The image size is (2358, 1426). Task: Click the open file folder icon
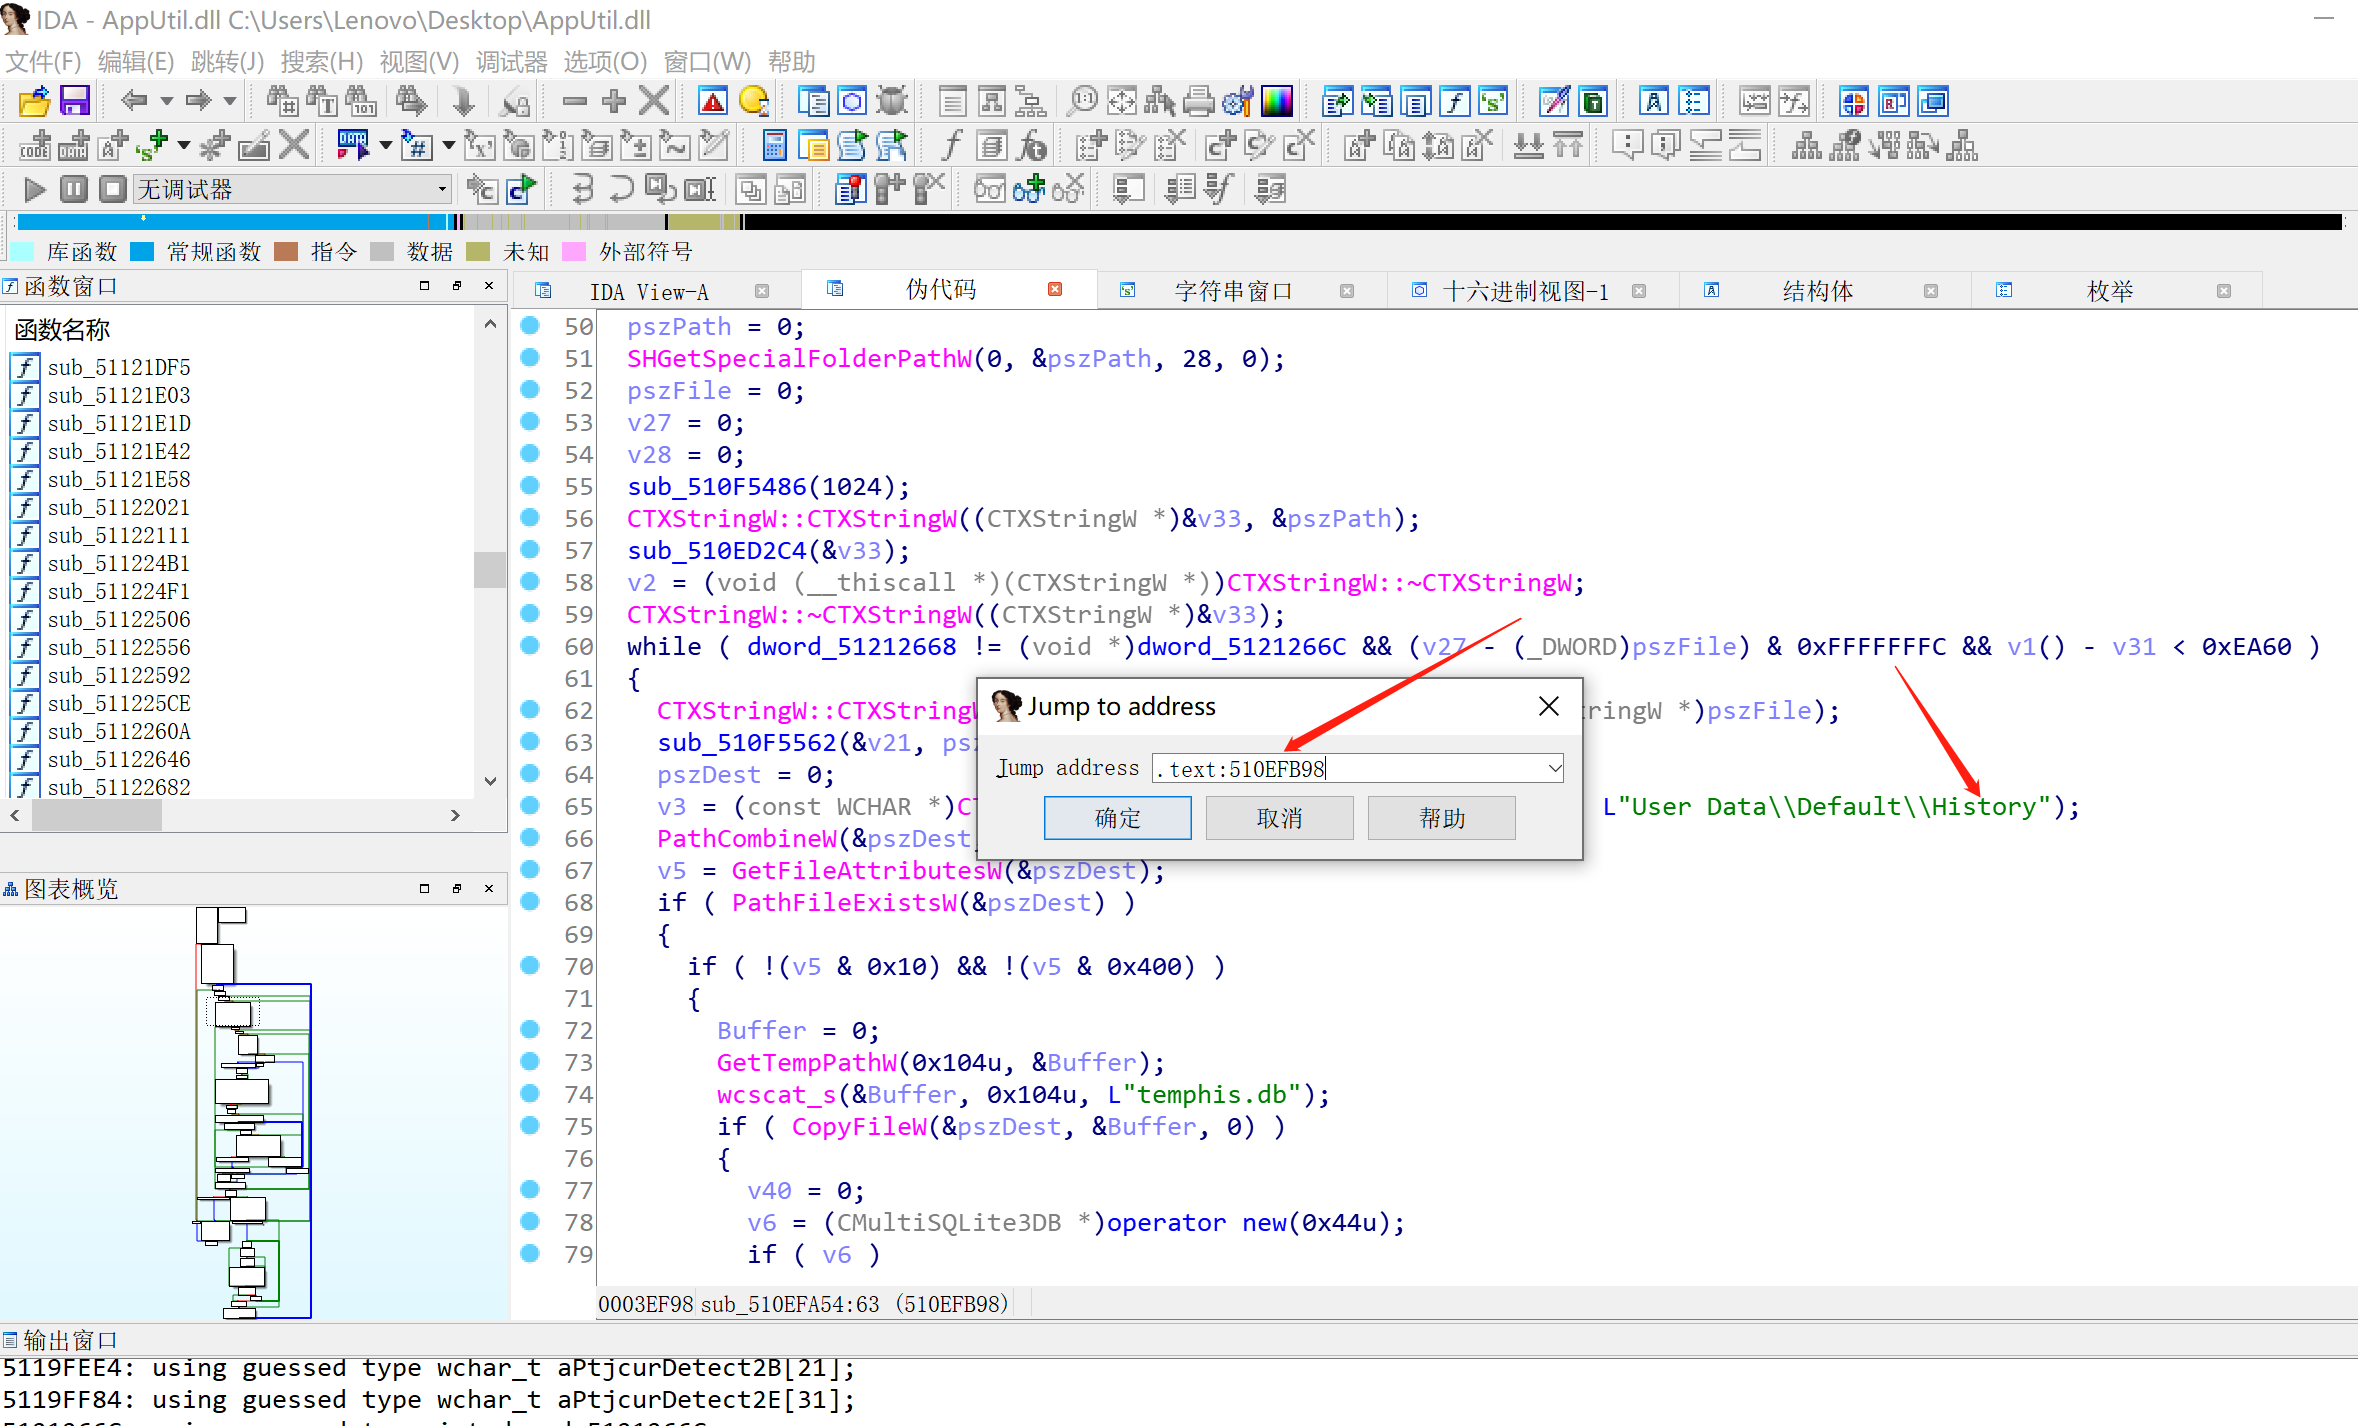[34, 101]
